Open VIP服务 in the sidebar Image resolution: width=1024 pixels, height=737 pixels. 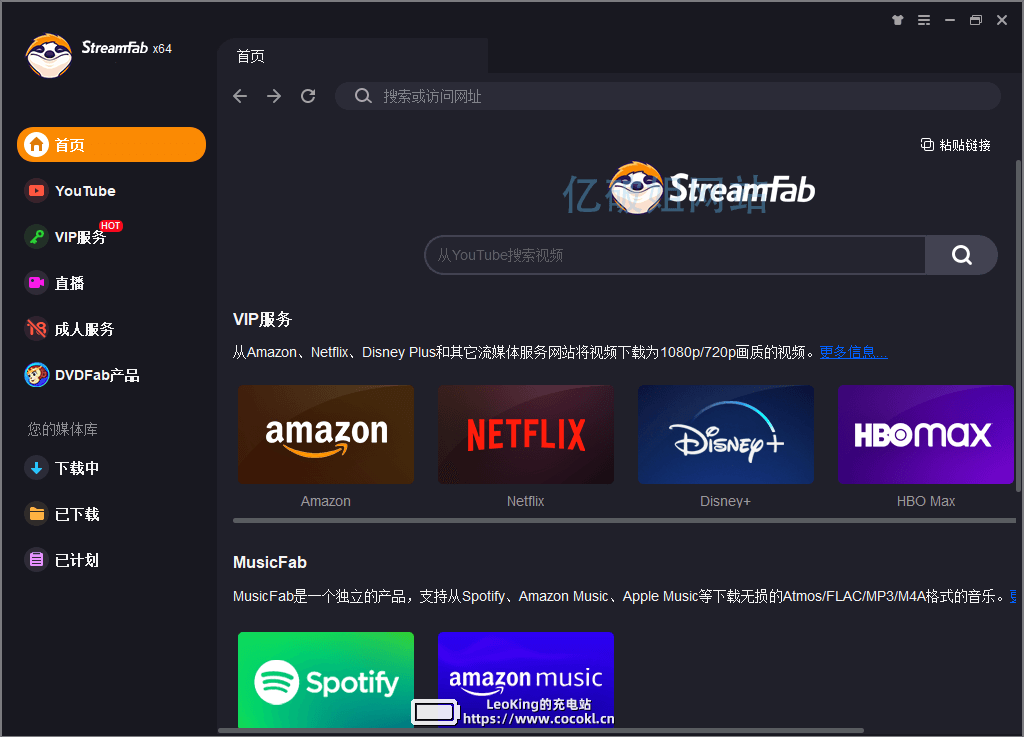71,236
